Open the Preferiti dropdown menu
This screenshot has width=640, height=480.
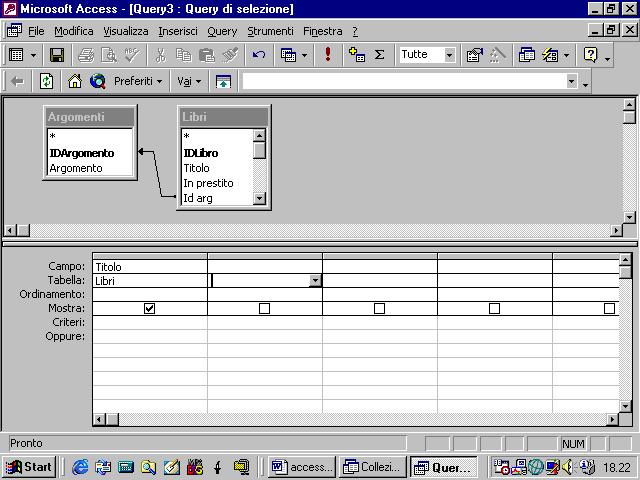(138, 82)
